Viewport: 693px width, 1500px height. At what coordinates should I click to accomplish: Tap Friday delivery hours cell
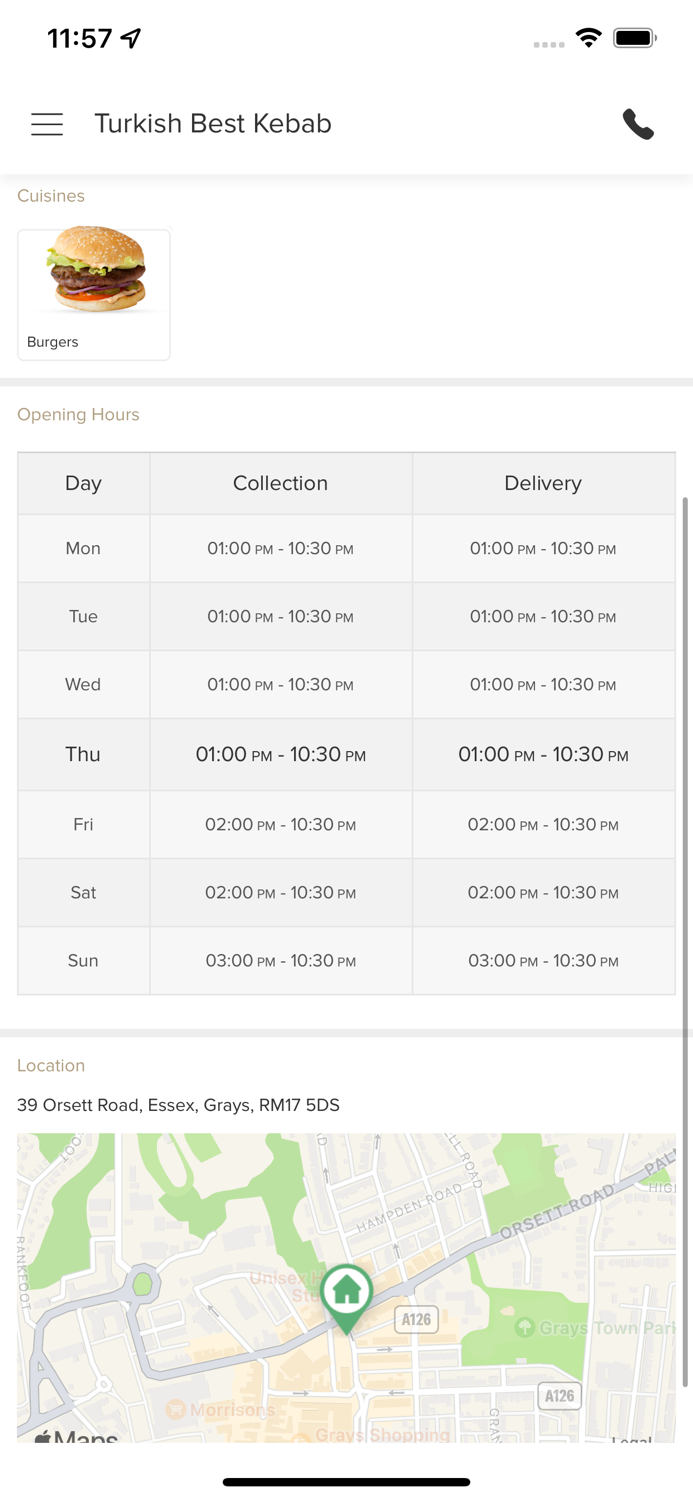coord(543,825)
